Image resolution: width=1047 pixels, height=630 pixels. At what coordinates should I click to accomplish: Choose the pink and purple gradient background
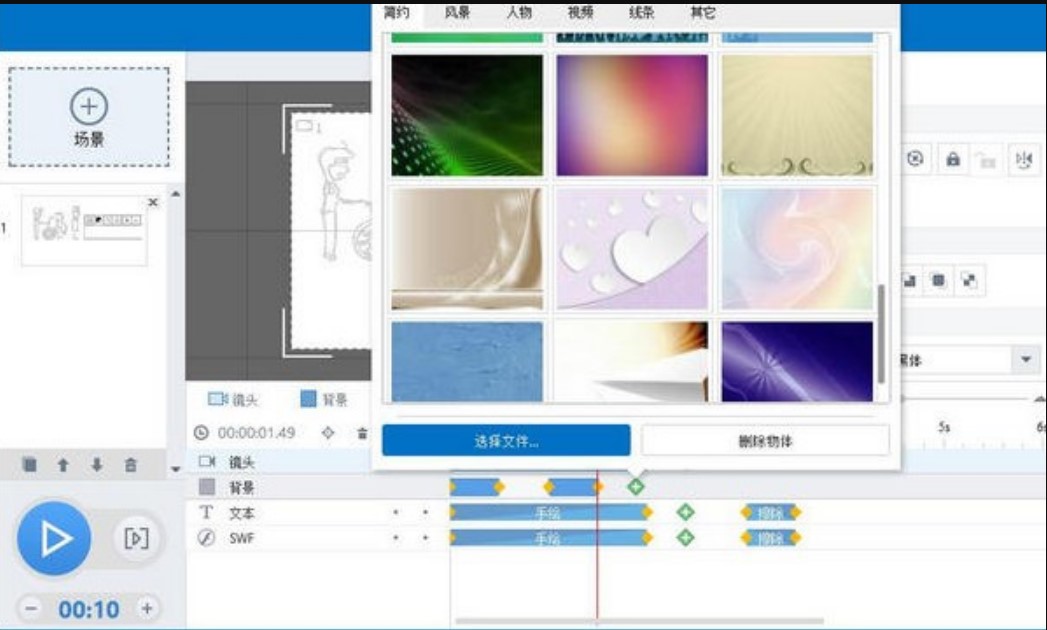click(x=632, y=115)
